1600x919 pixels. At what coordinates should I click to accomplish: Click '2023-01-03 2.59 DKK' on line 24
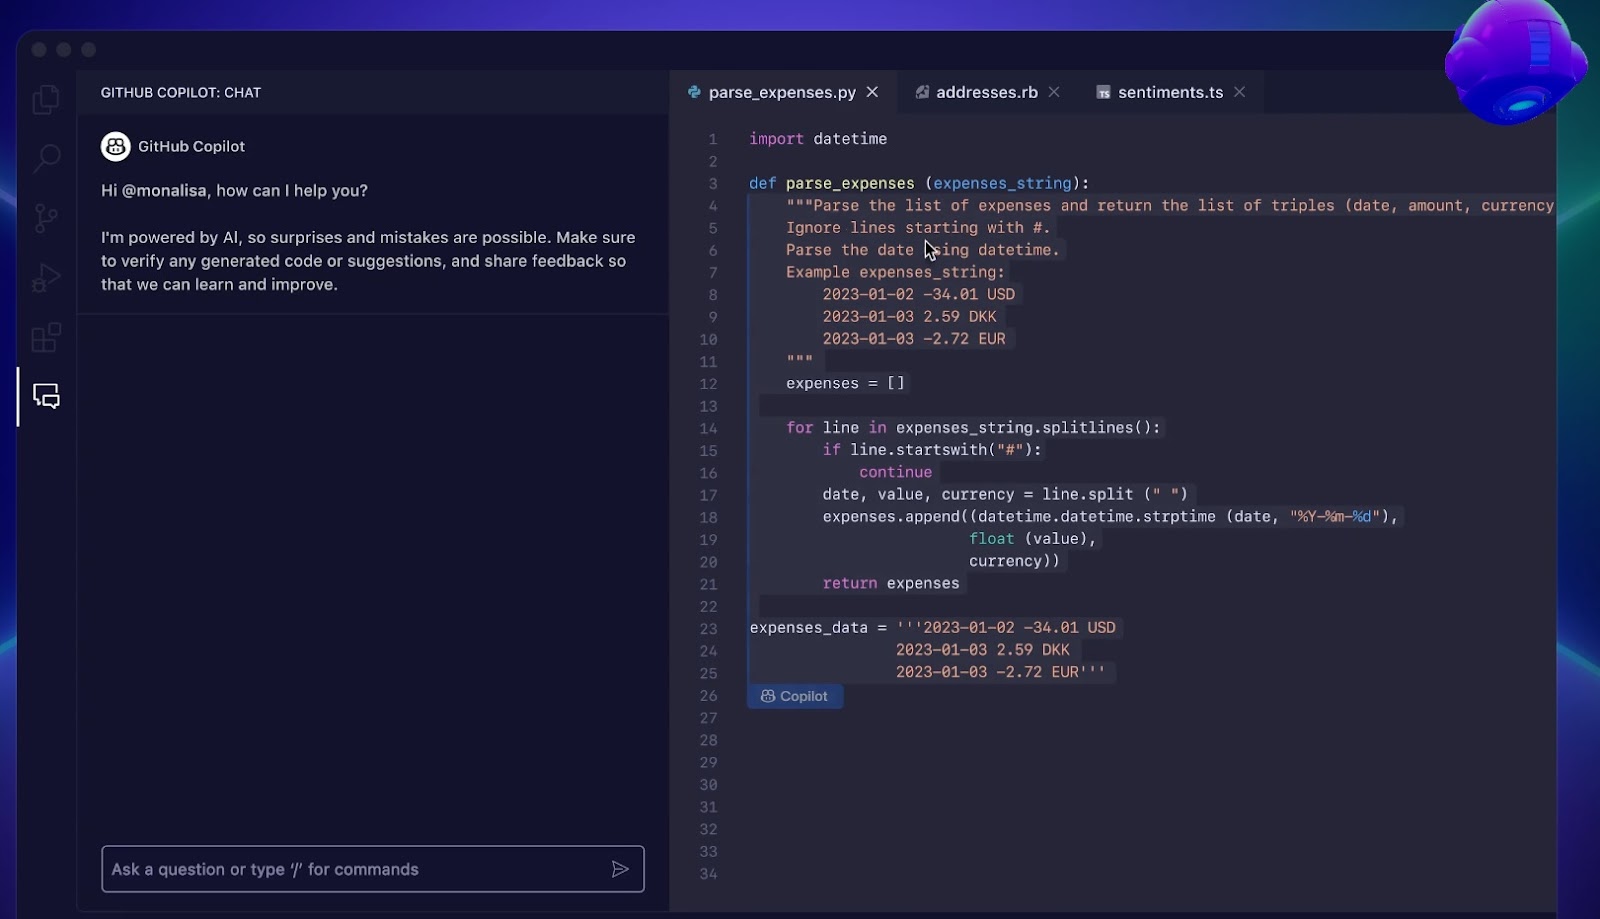[982, 650]
